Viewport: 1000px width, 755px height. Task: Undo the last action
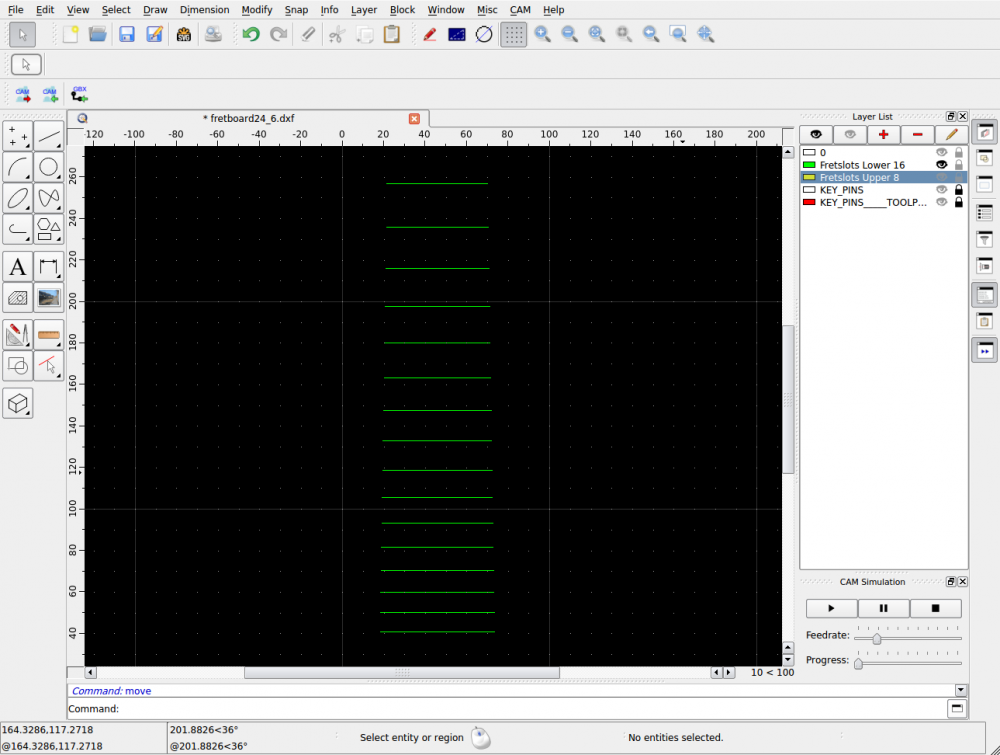tap(251, 34)
